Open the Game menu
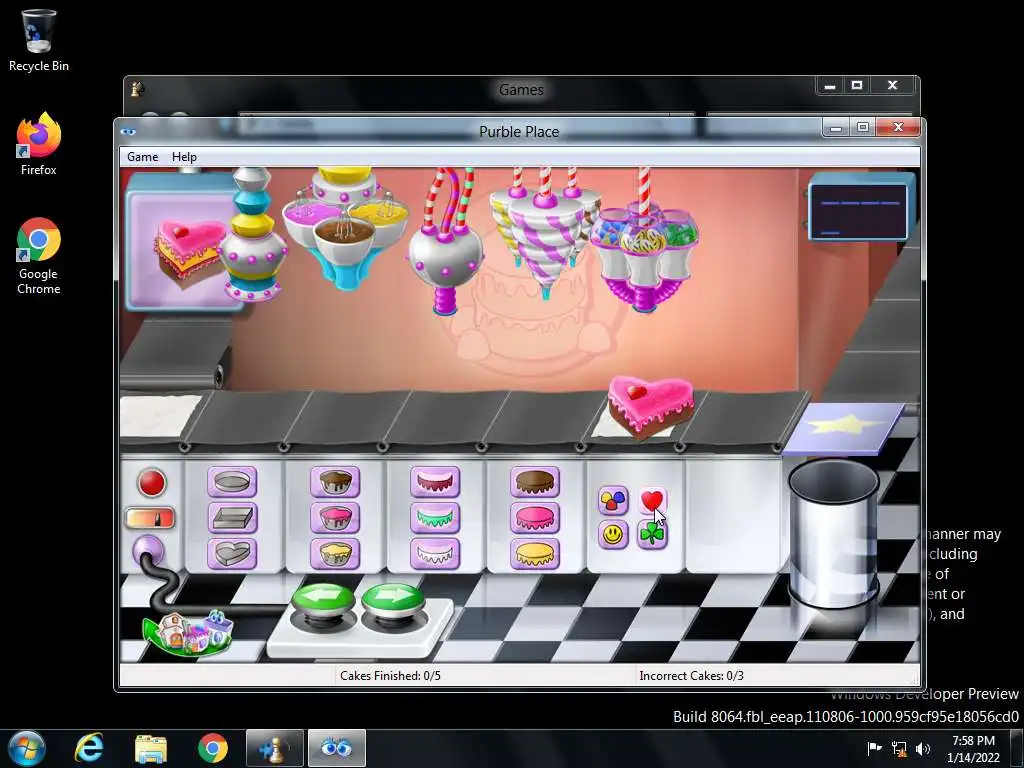 tap(142, 157)
